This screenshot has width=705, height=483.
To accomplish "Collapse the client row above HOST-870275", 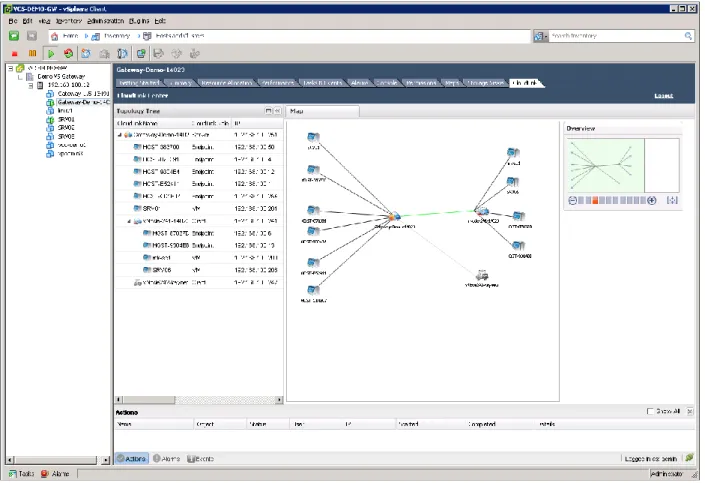I will (129, 221).
